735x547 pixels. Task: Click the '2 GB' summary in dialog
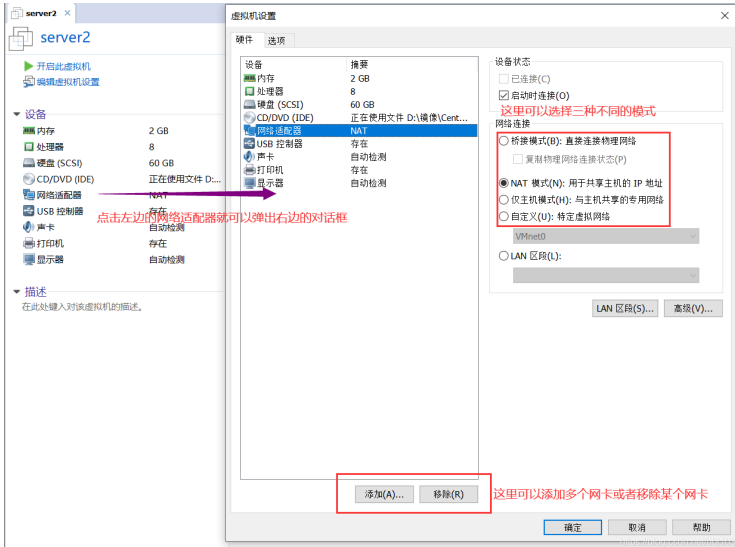360,78
